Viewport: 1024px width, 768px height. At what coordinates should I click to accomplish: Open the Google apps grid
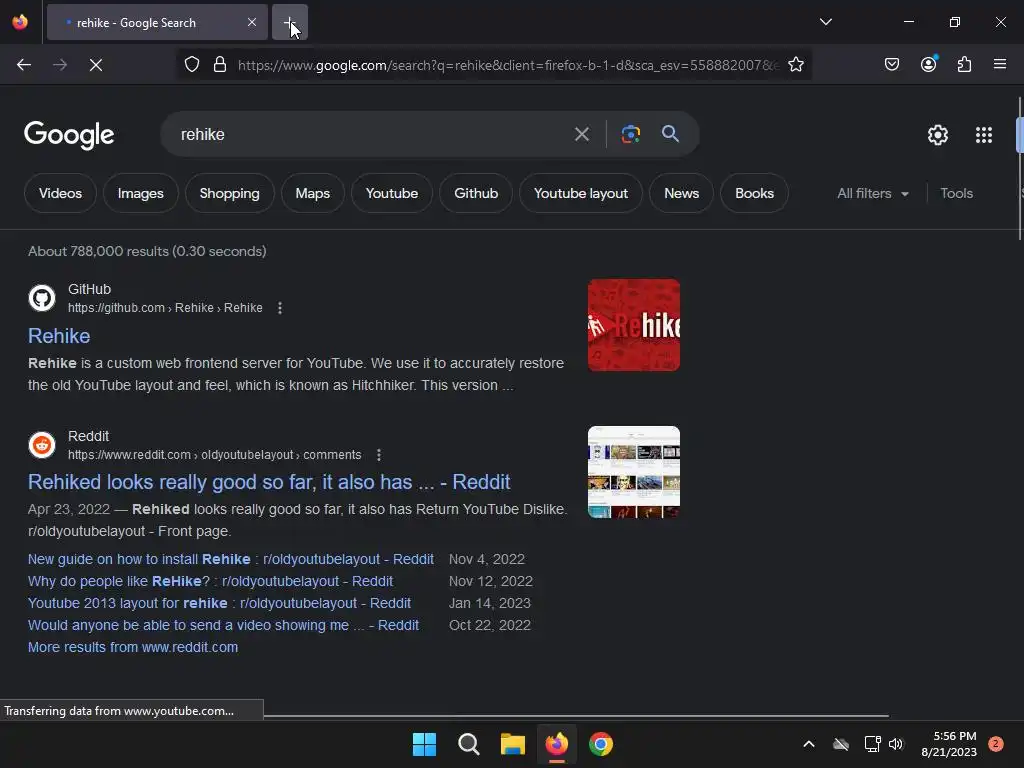984,135
